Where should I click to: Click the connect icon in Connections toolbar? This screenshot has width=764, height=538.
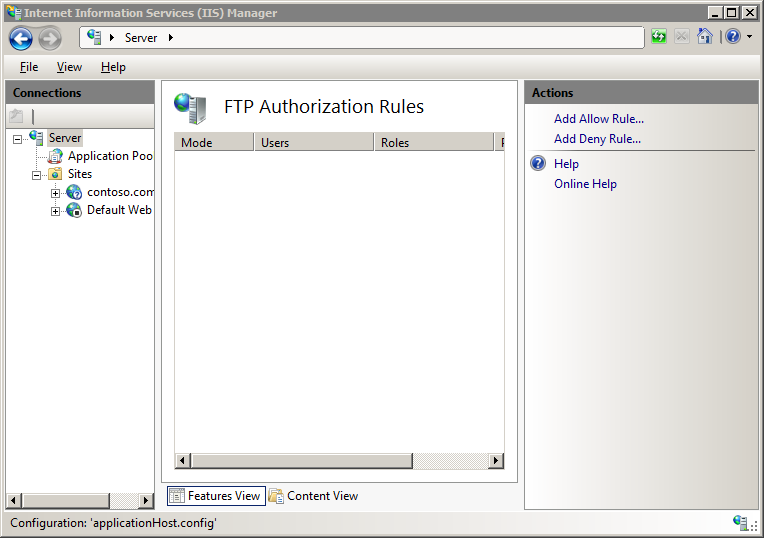coord(16,116)
